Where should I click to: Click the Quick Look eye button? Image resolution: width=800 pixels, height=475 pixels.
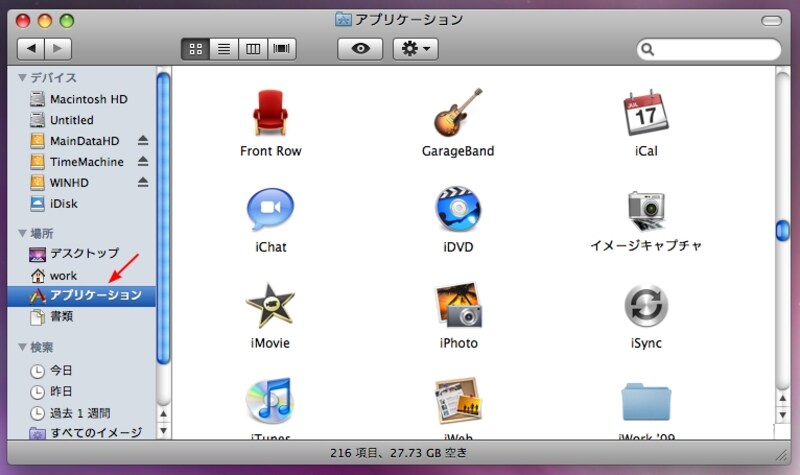(360, 49)
